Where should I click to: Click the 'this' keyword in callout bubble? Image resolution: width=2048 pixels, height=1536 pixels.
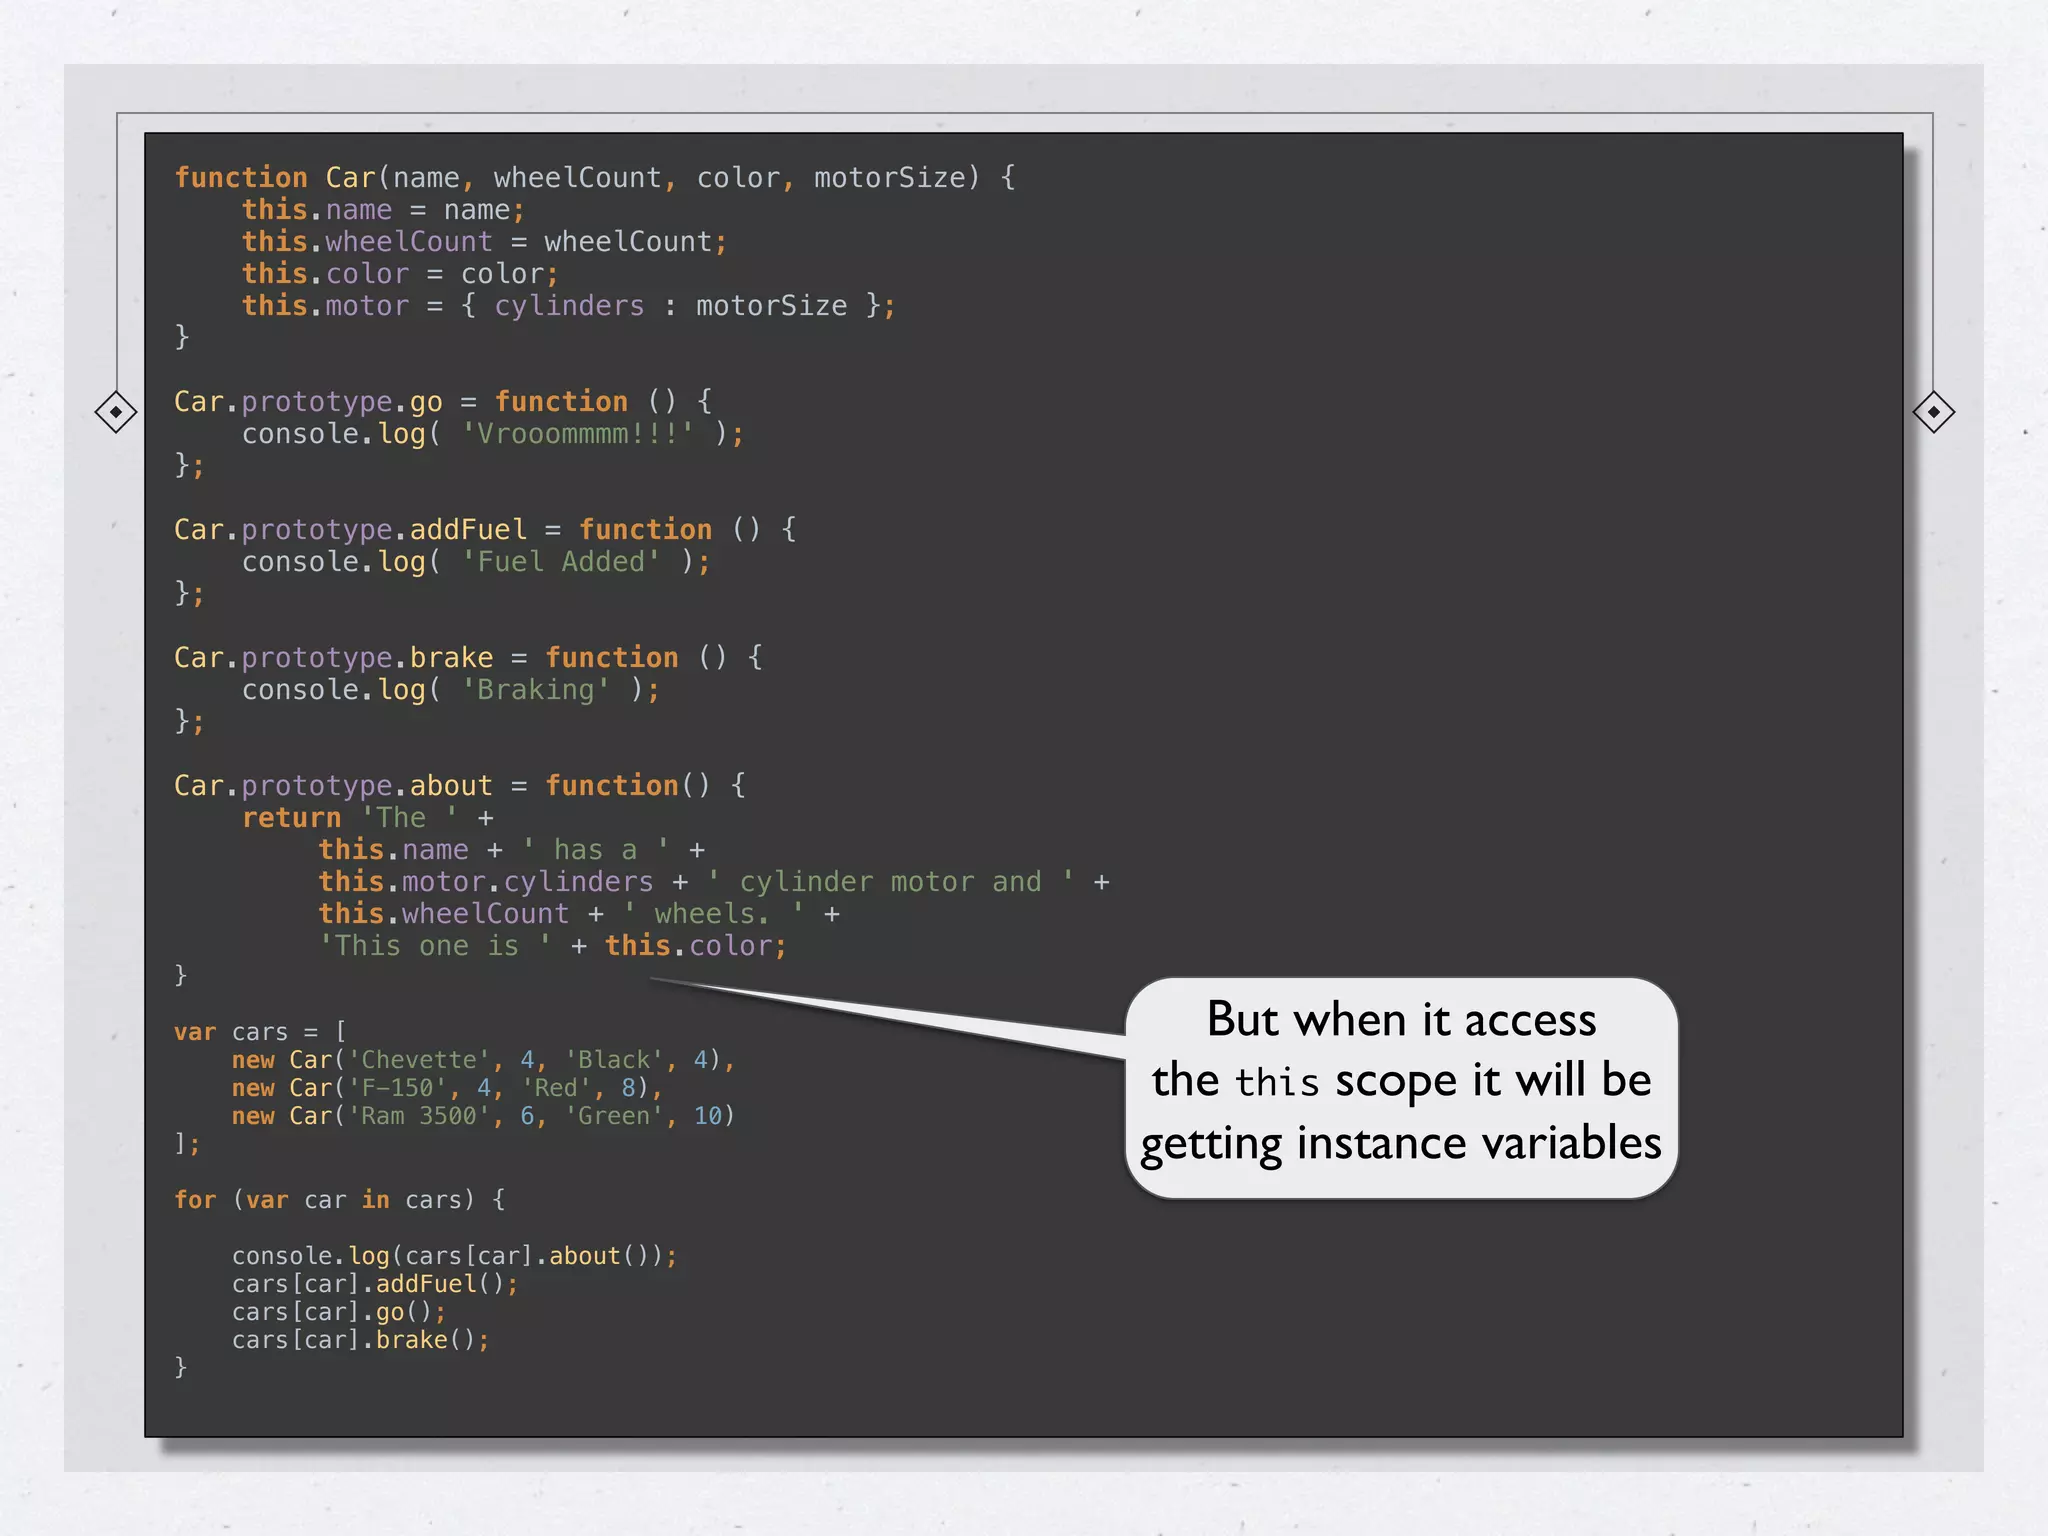1277,1083
